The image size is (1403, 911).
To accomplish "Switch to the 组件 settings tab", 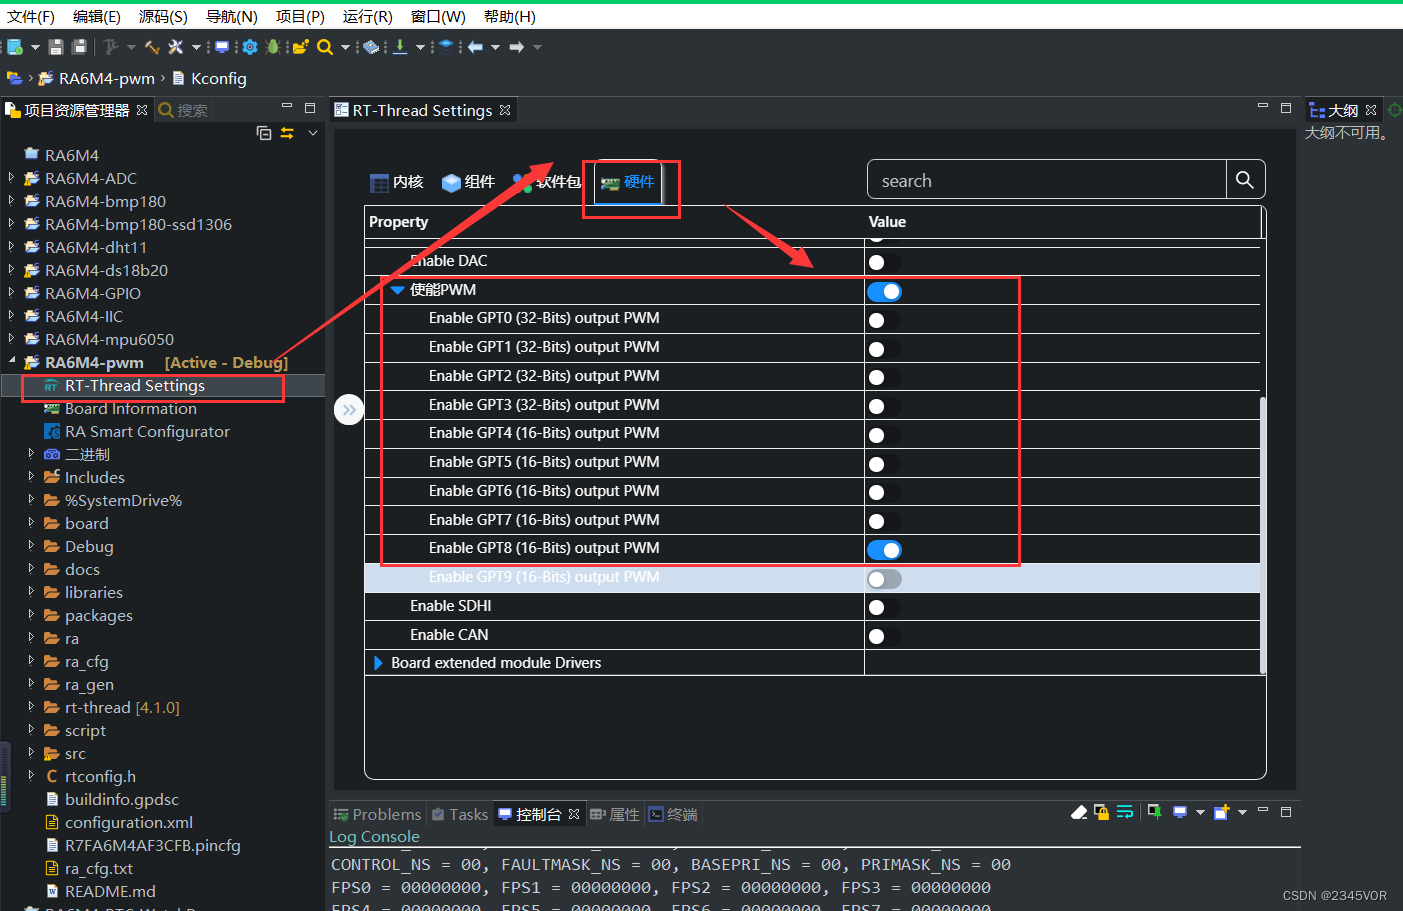I will [x=468, y=182].
